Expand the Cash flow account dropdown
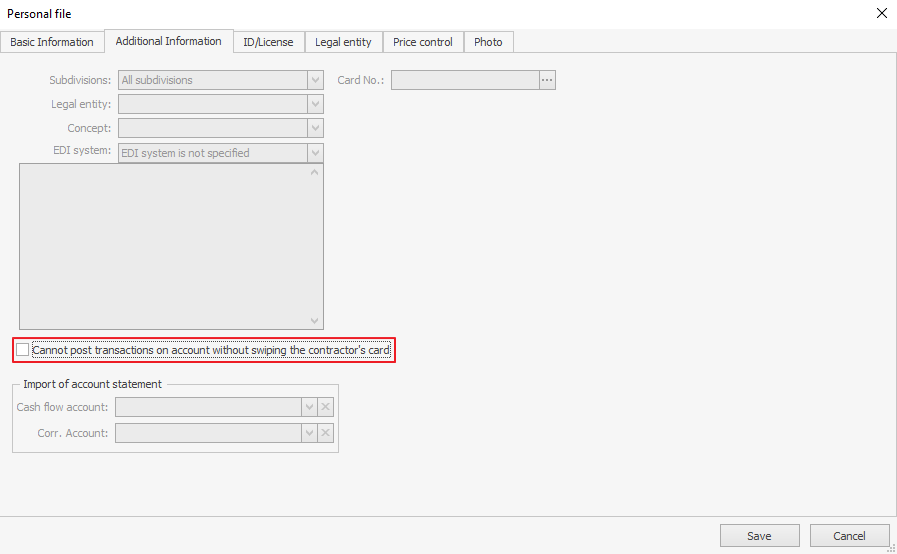The image size is (897, 554). [309, 407]
